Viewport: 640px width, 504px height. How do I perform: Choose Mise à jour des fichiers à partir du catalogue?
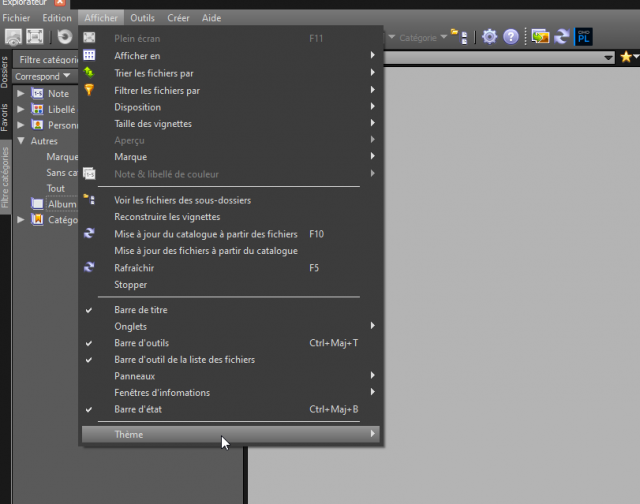pyautogui.click(x=231, y=251)
